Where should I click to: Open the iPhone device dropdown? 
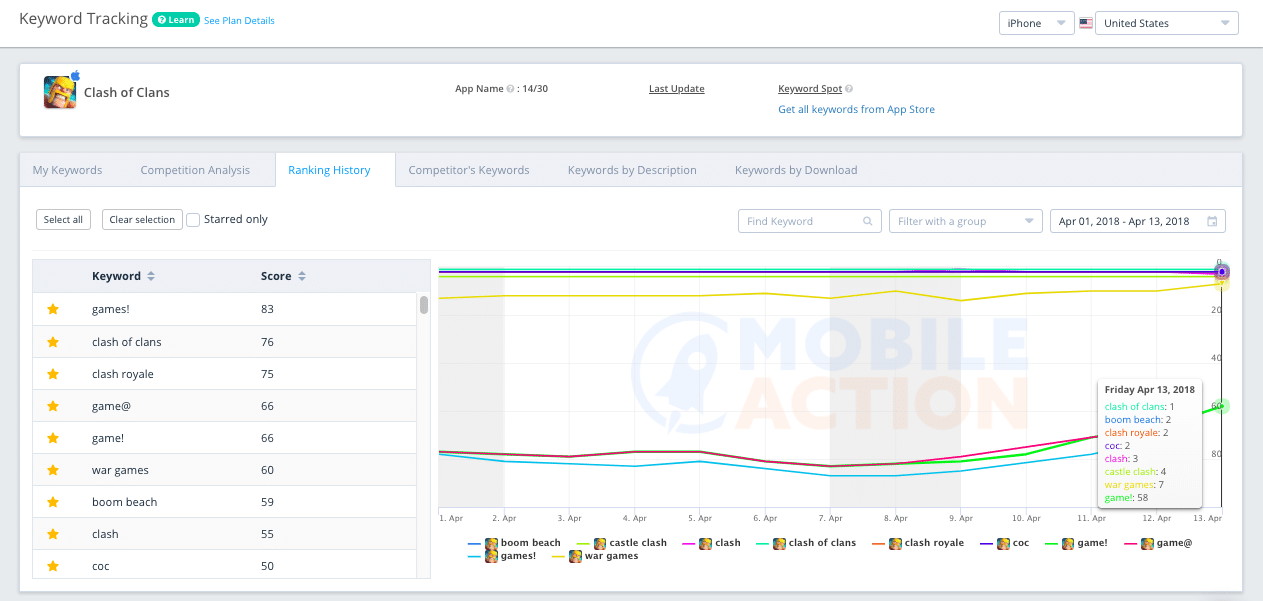coord(1036,23)
